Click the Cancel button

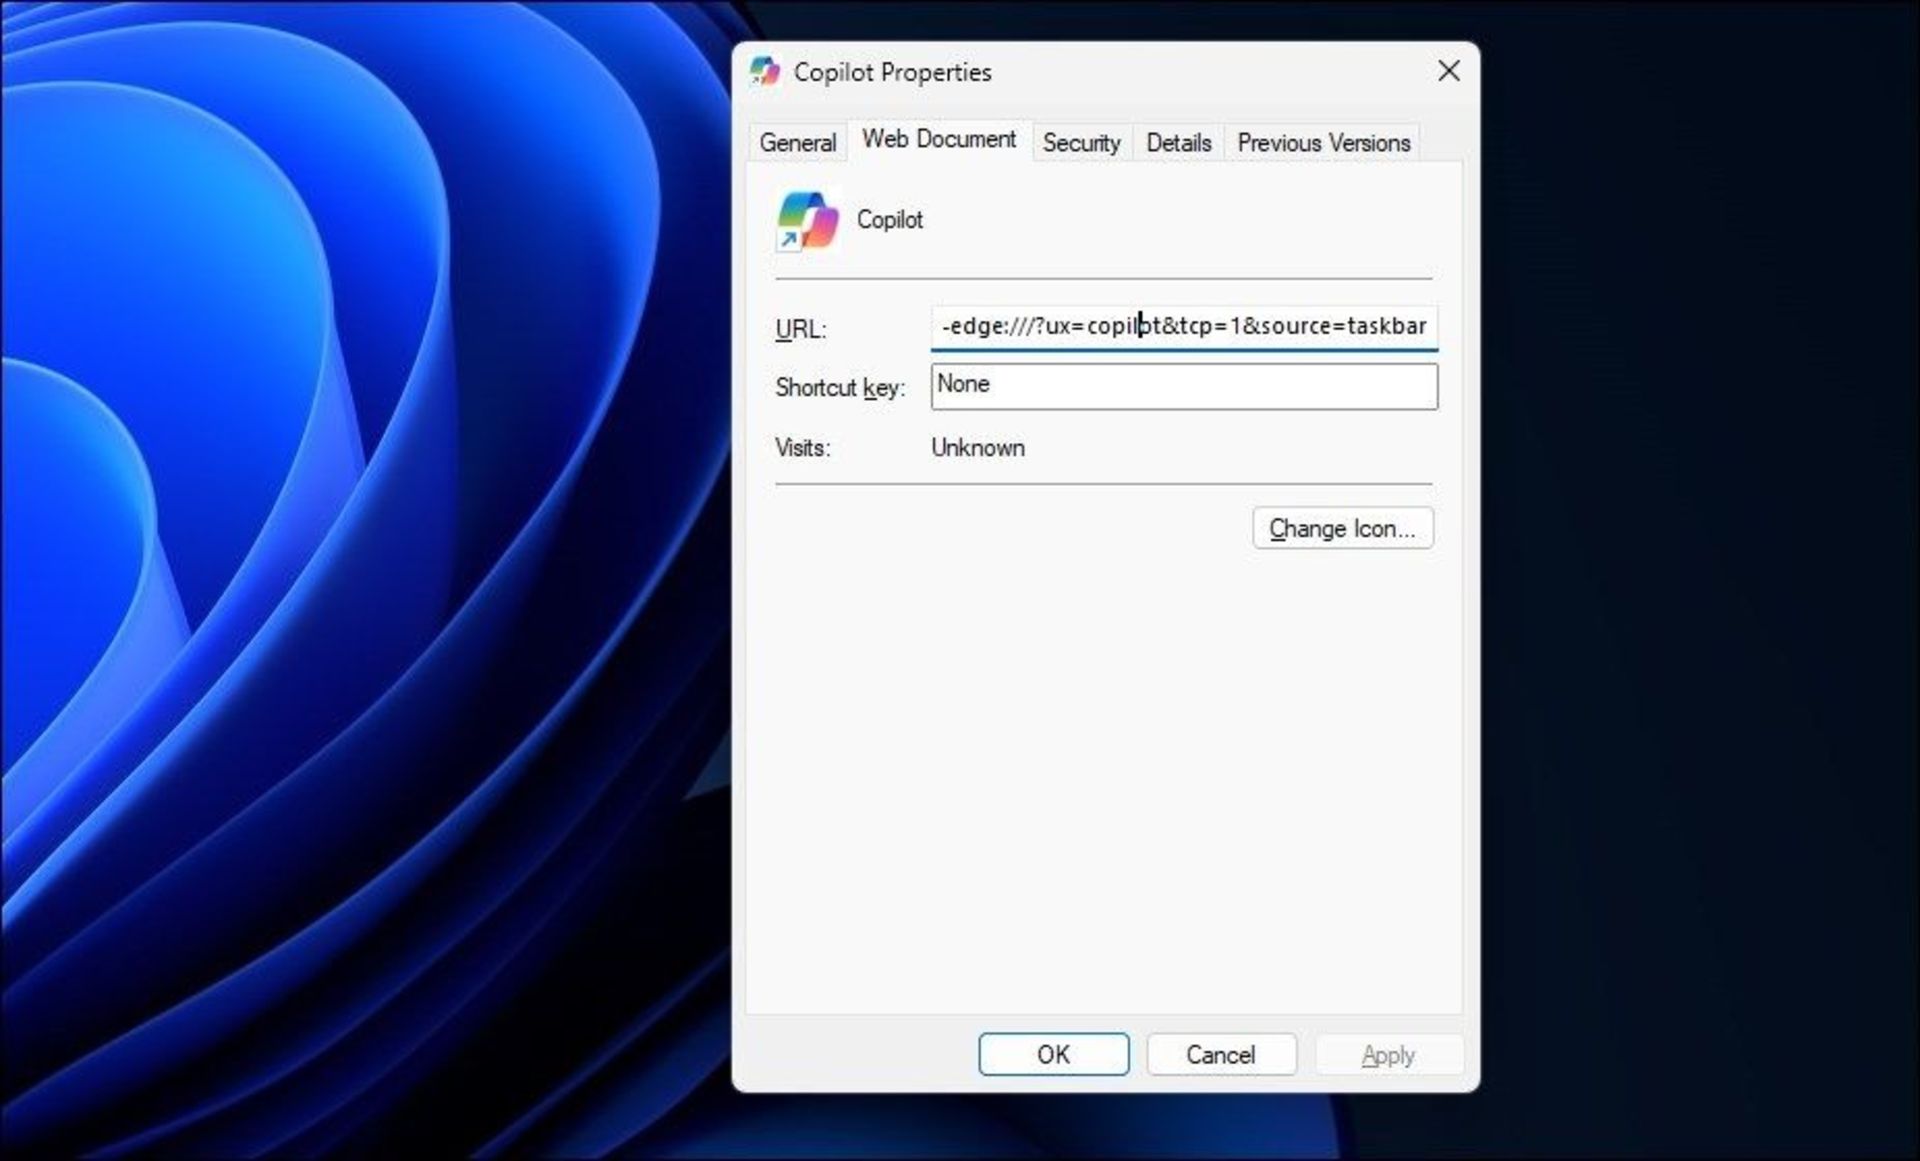[x=1220, y=1054]
